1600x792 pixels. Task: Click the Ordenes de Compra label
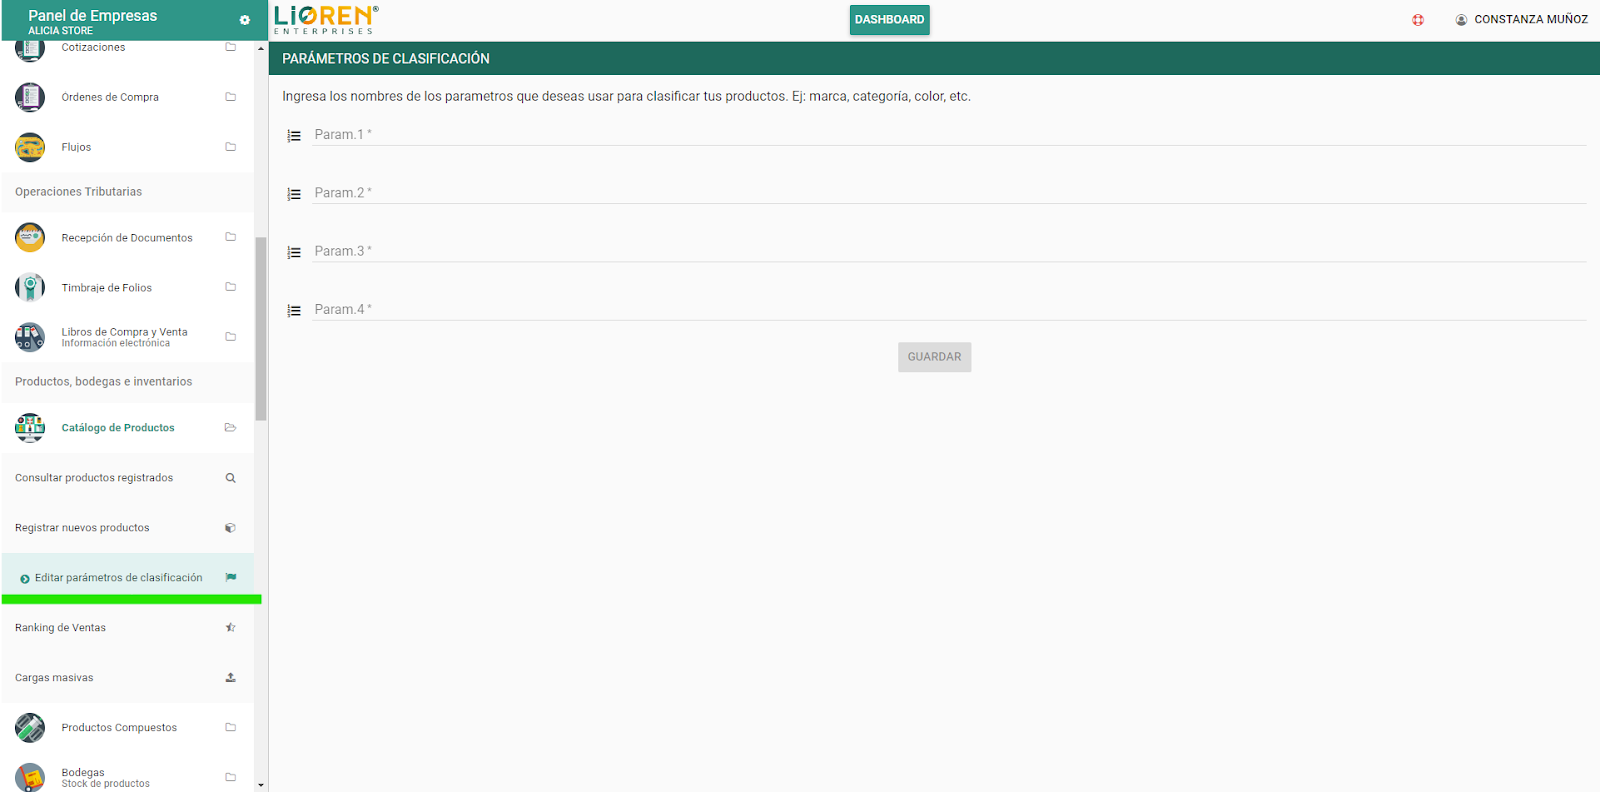(110, 97)
